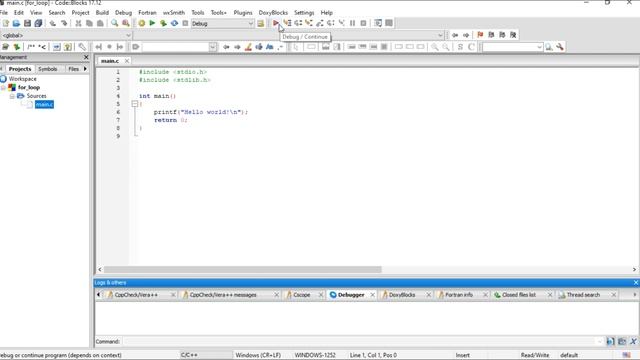Toggle highlight search results marker icon
This screenshot has width=640, height=360.
[x=248, y=47]
